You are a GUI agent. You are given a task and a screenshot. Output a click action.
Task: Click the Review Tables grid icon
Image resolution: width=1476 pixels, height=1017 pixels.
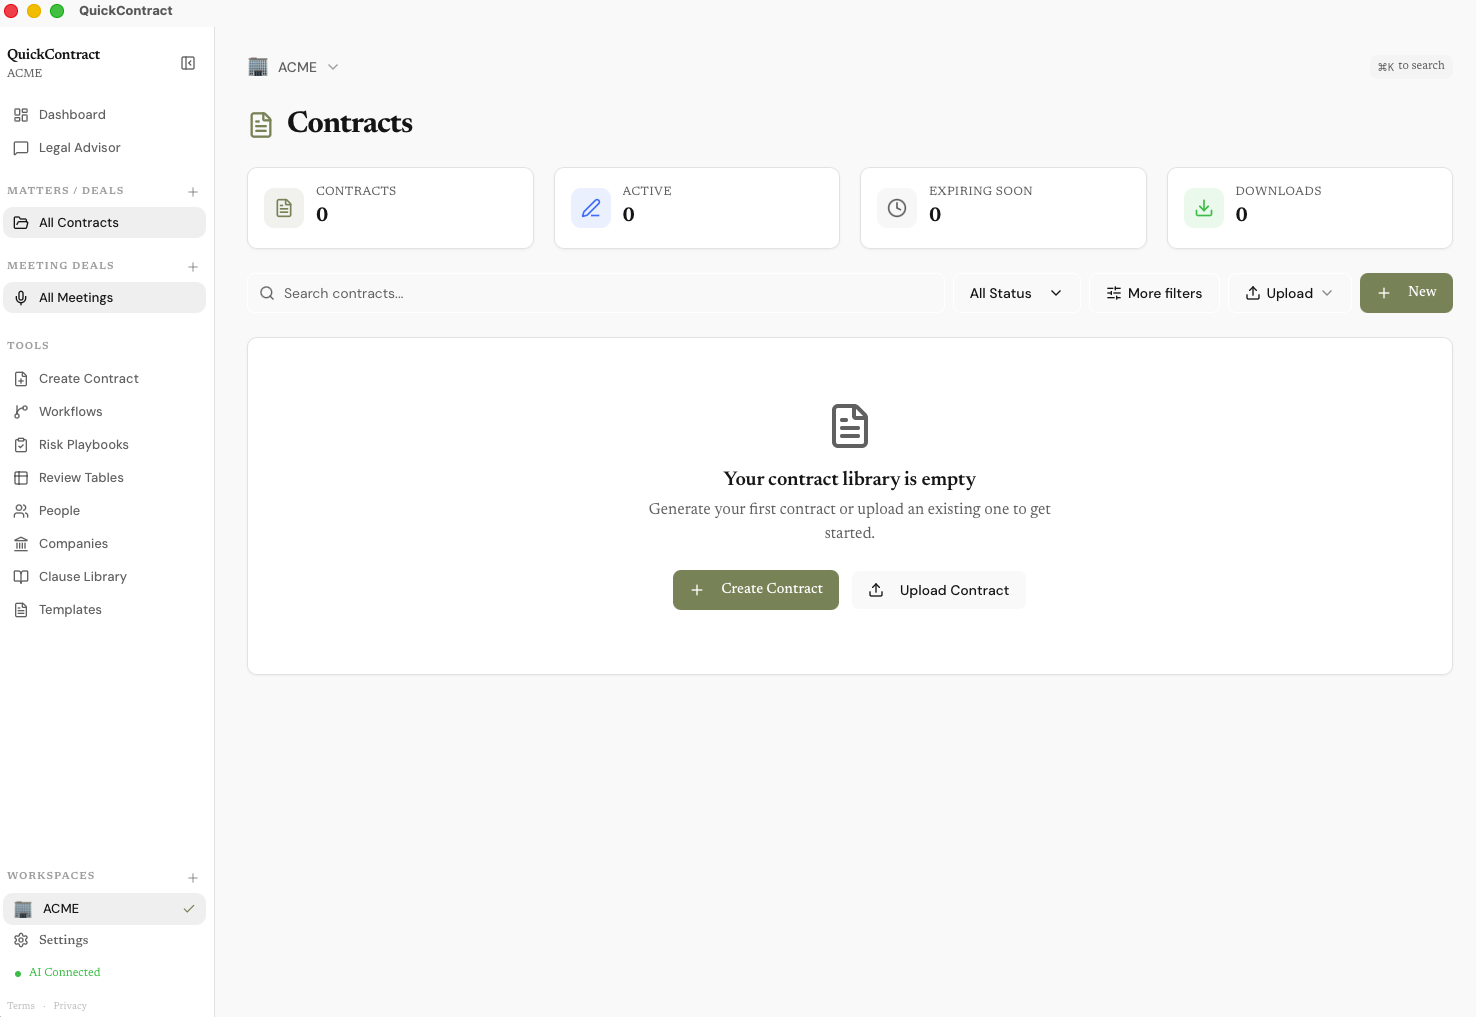click(21, 478)
